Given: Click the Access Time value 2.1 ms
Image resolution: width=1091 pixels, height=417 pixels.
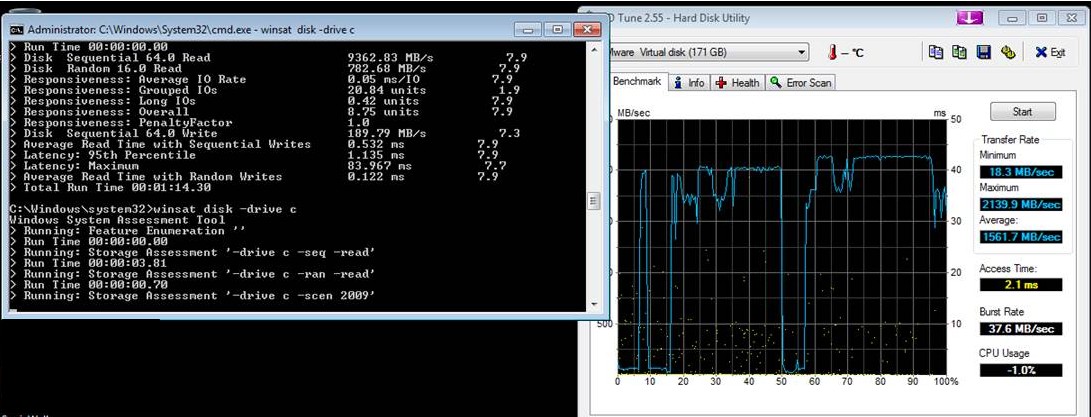Looking at the screenshot, I should point(1021,285).
